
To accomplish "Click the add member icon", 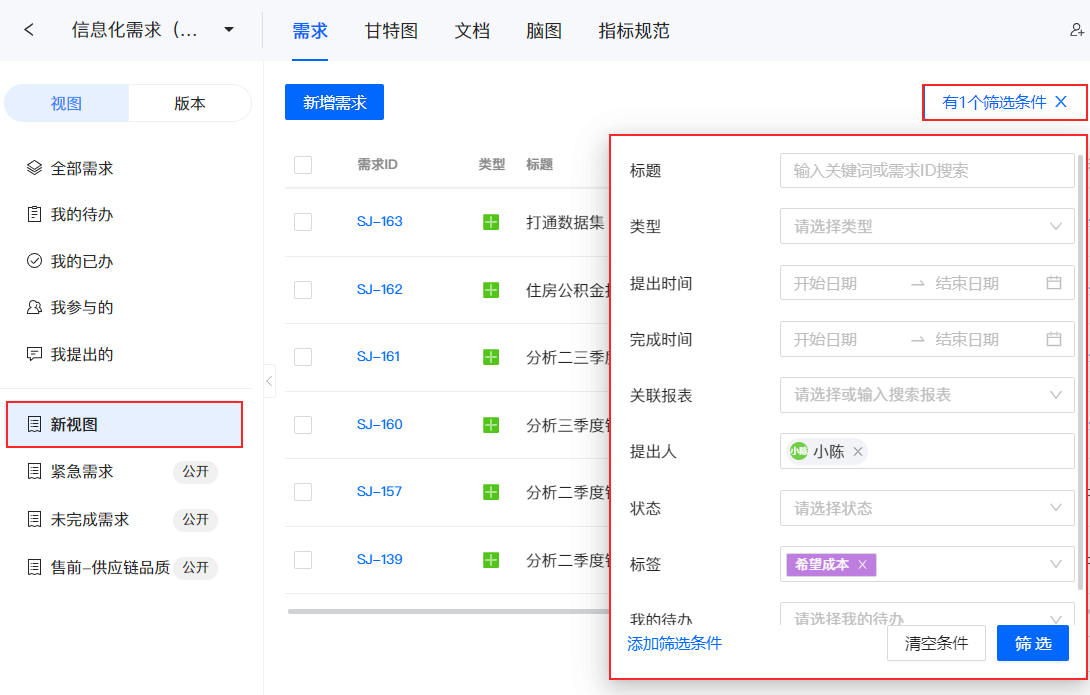I will coord(1076,31).
